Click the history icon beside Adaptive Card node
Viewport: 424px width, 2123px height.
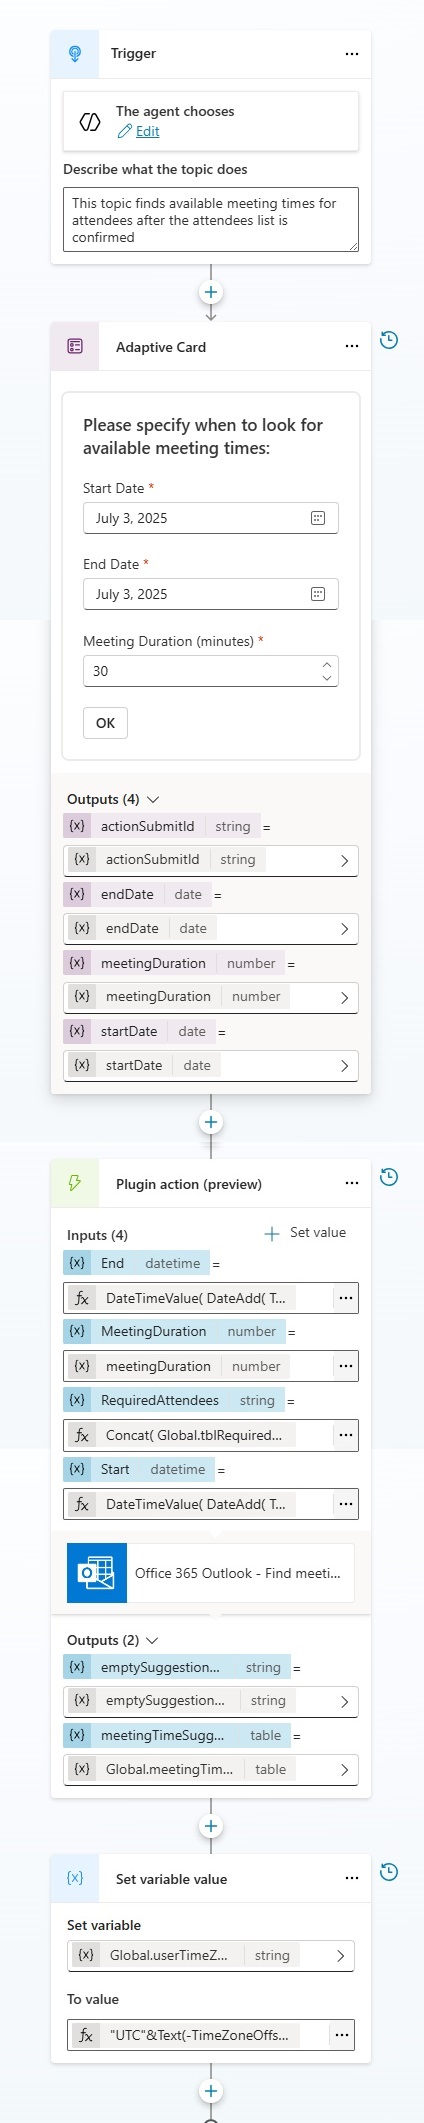[x=390, y=340]
